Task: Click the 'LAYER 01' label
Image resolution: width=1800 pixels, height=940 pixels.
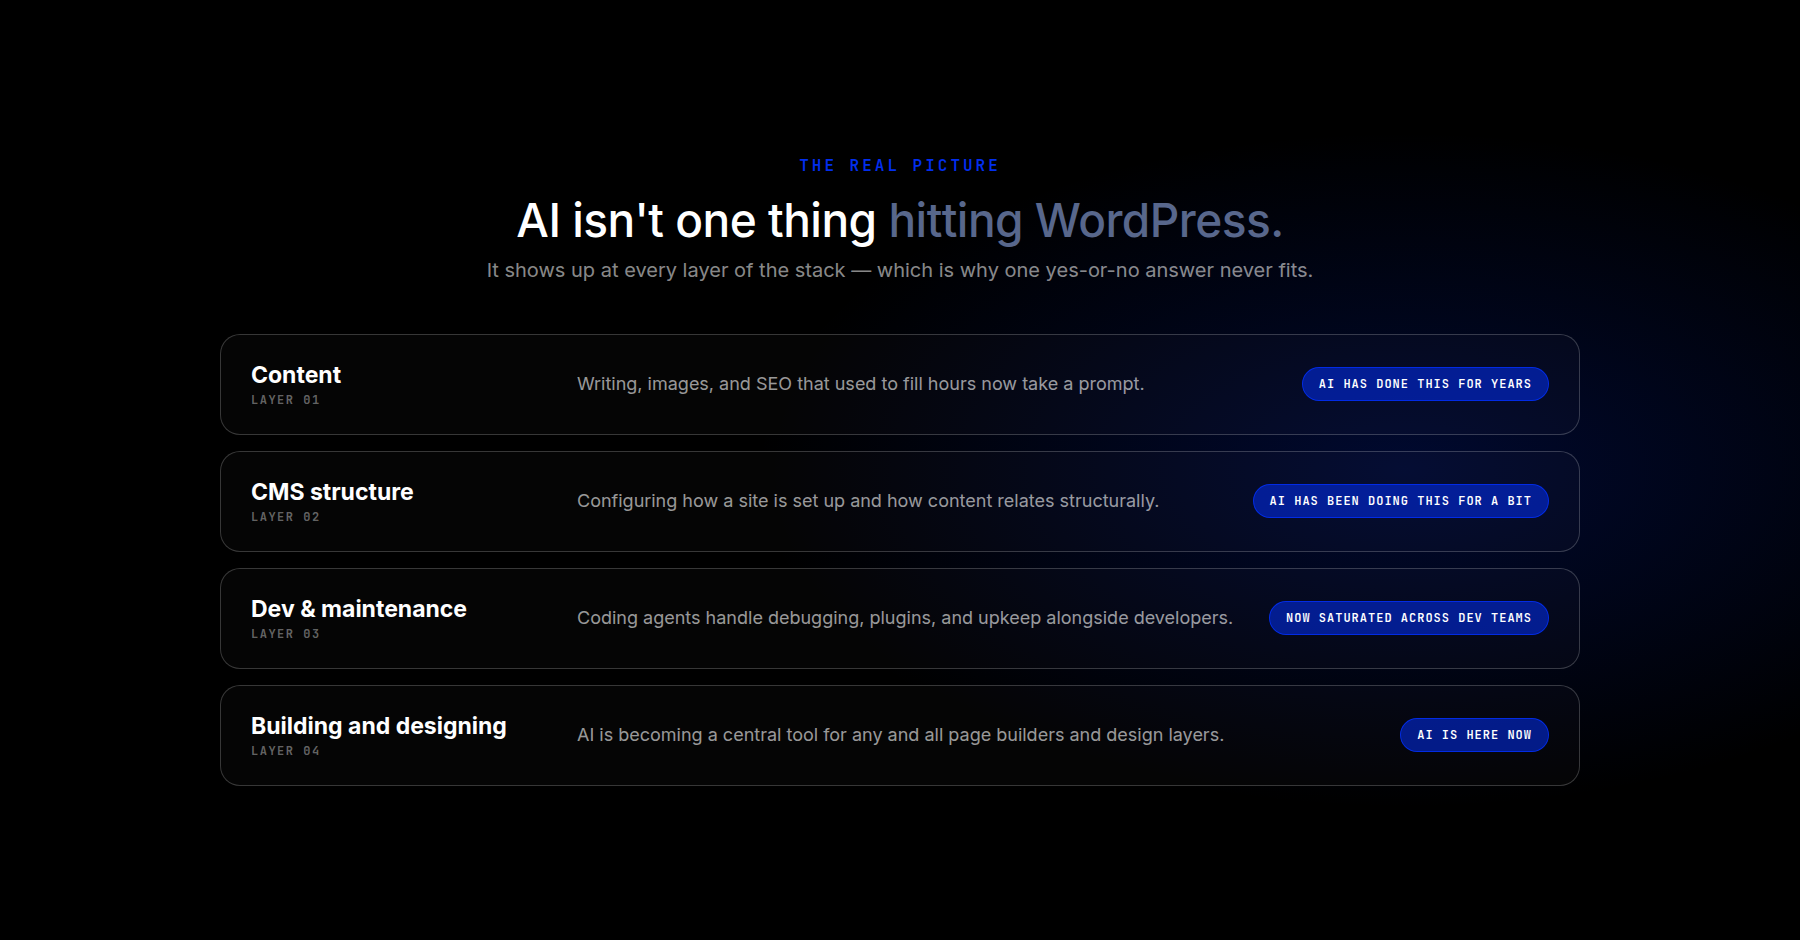Action: click(x=285, y=400)
